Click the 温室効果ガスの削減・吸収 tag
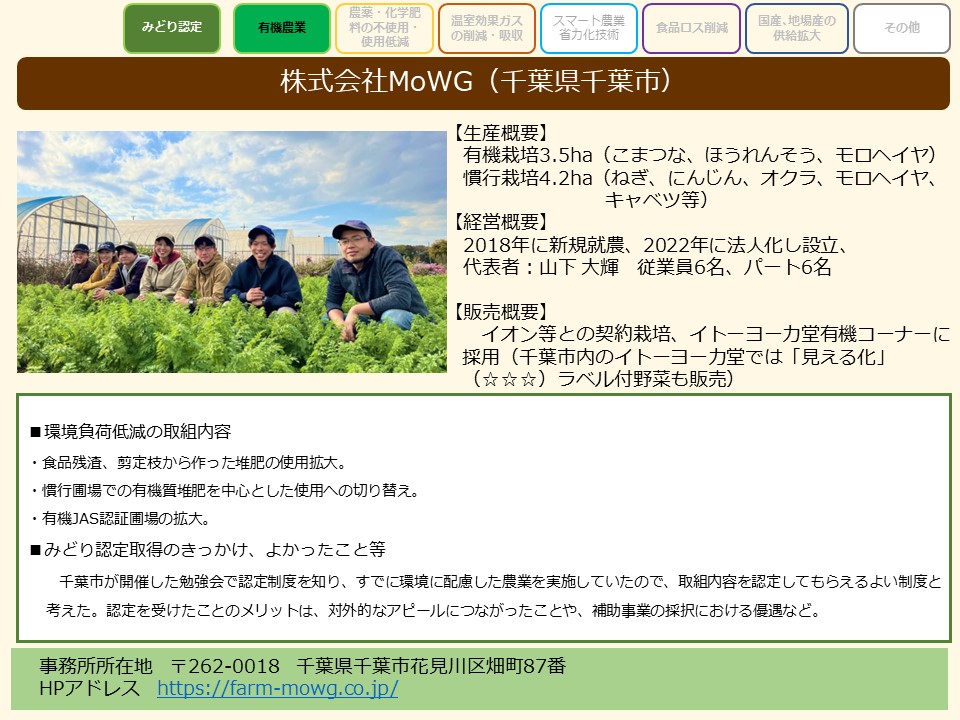 coord(487,28)
